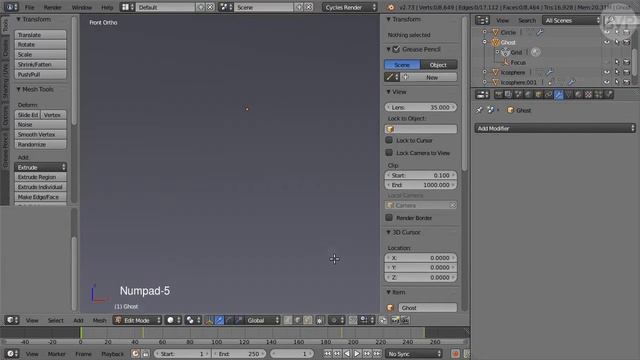
Task: Open the Material properties tab
Action: pos(578,95)
